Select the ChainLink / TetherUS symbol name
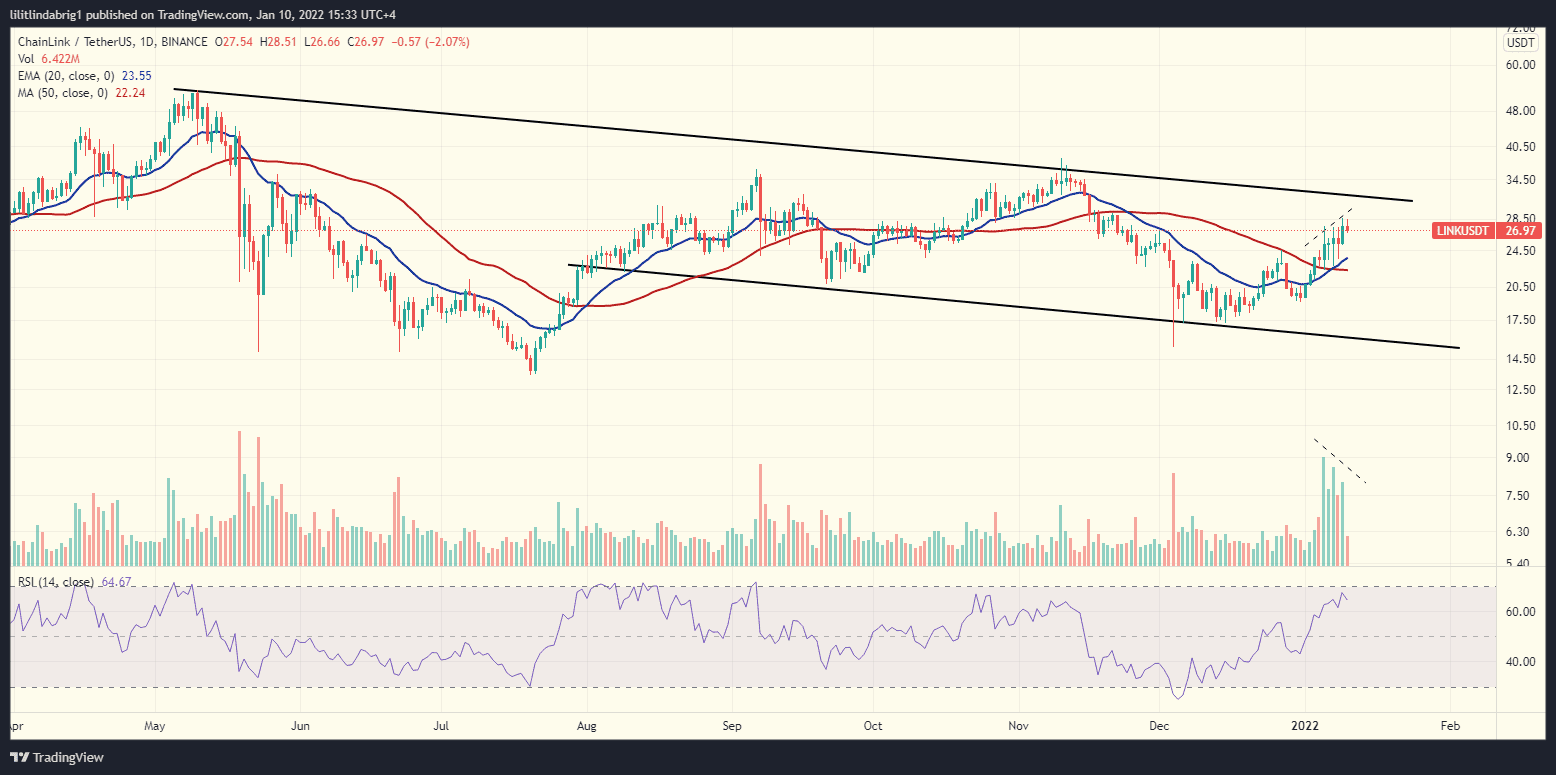The image size is (1556, 775). pyautogui.click(x=75, y=42)
